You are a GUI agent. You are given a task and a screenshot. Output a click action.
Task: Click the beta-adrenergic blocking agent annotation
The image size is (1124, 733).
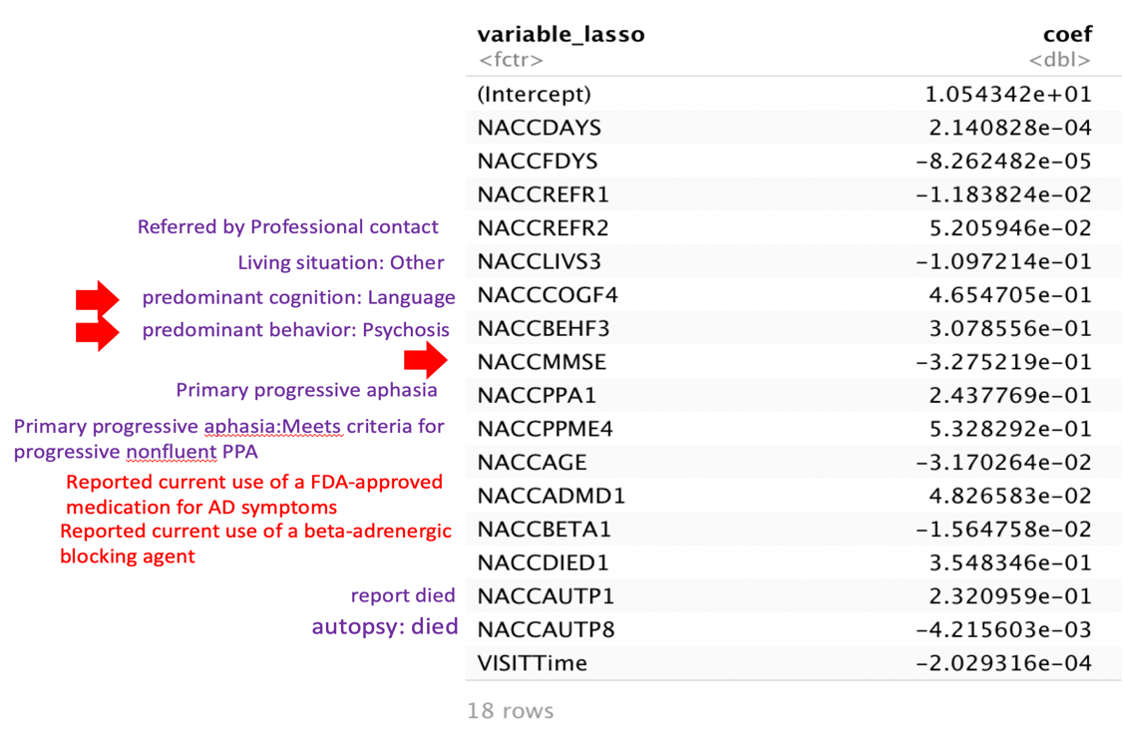[256, 543]
